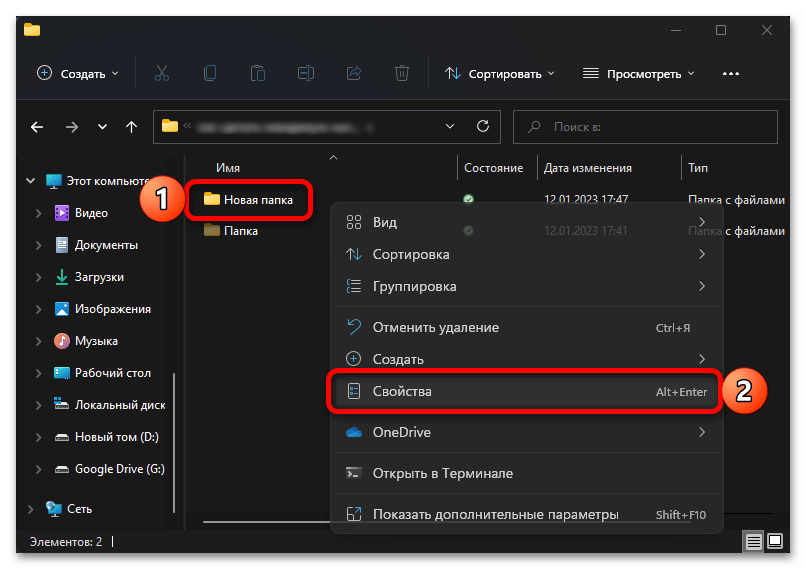
Task: Click the Share icon in toolbar
Action: coord(353,73)
